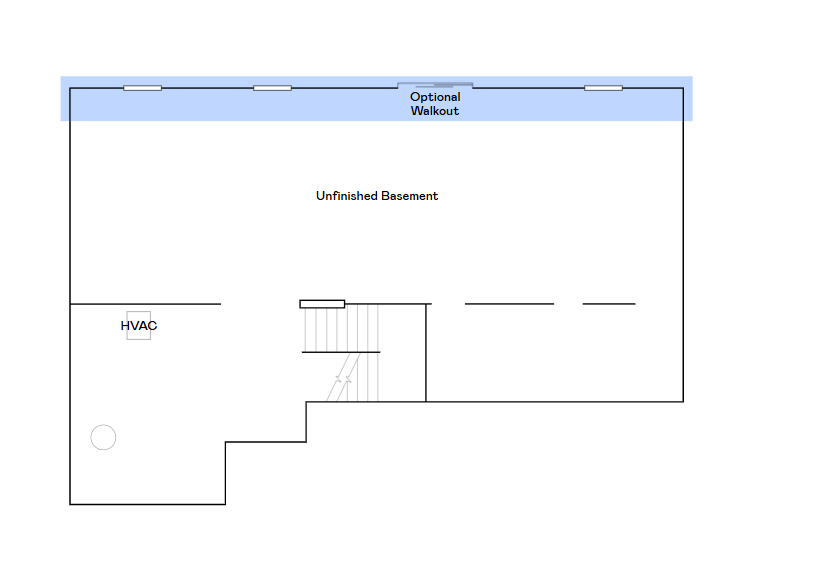Select the round circle symbol in lower-left room
This screenshot has height=564, width=821.
click(x=103, y=437)
